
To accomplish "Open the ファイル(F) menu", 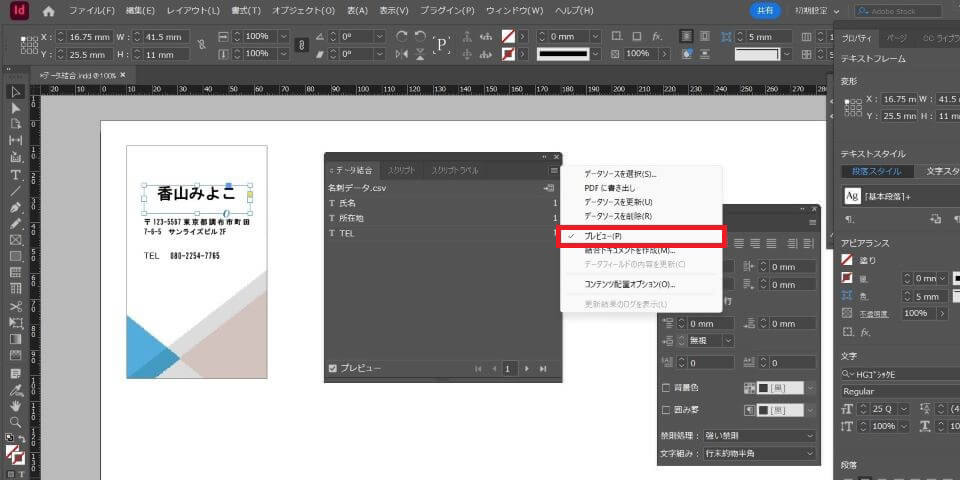I will 92,11.
